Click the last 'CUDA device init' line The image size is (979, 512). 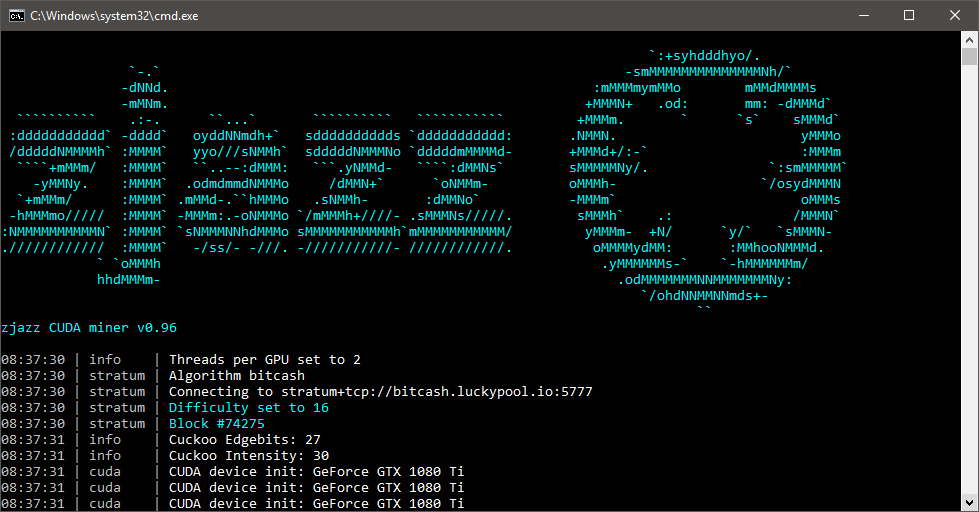[317, 503]
